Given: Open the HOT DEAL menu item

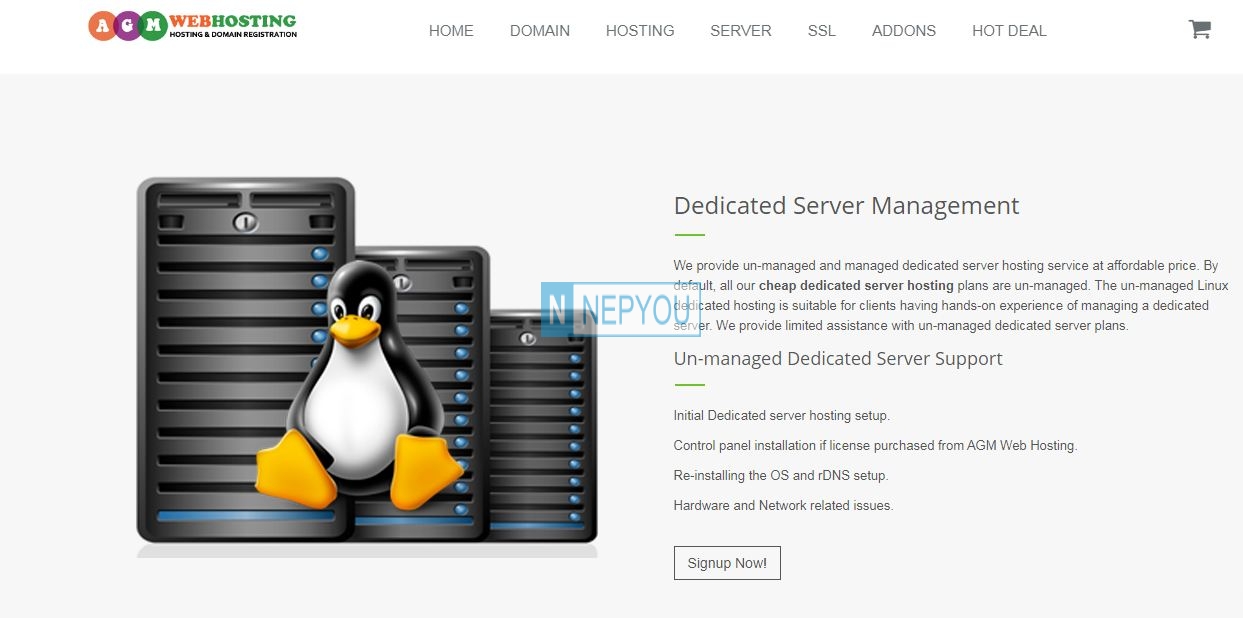Looking at the screenshot, I should 1009,31.
